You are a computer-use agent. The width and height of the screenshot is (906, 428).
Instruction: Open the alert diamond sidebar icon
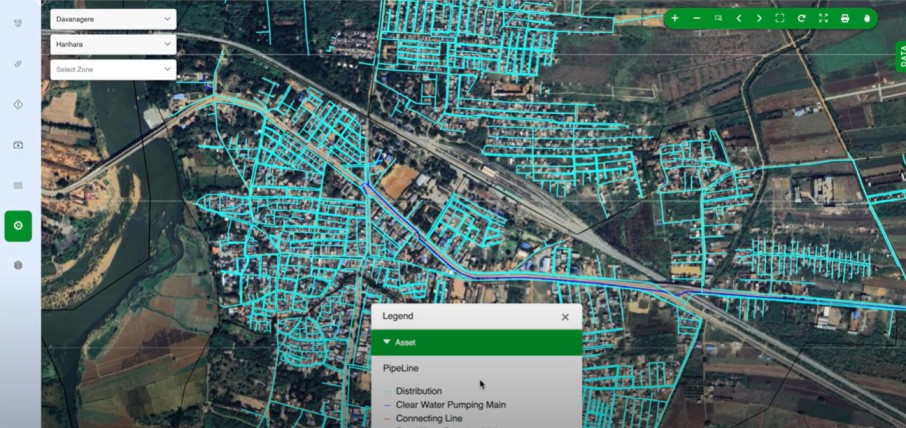(x=18, y=105)
